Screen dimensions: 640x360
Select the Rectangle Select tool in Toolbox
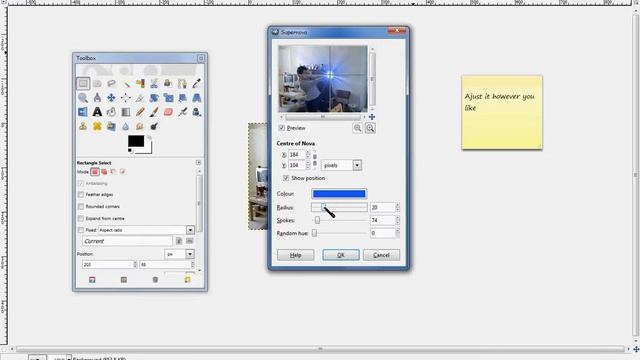(x=83, y=84)
